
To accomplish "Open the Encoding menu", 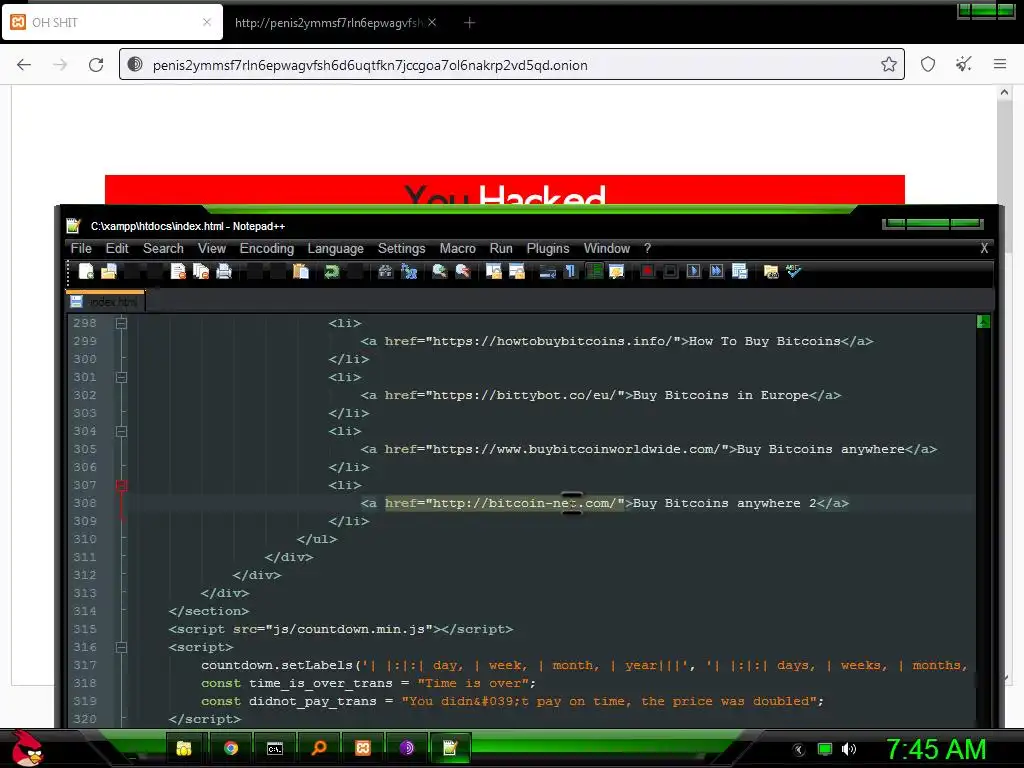I will pos(266,248).
